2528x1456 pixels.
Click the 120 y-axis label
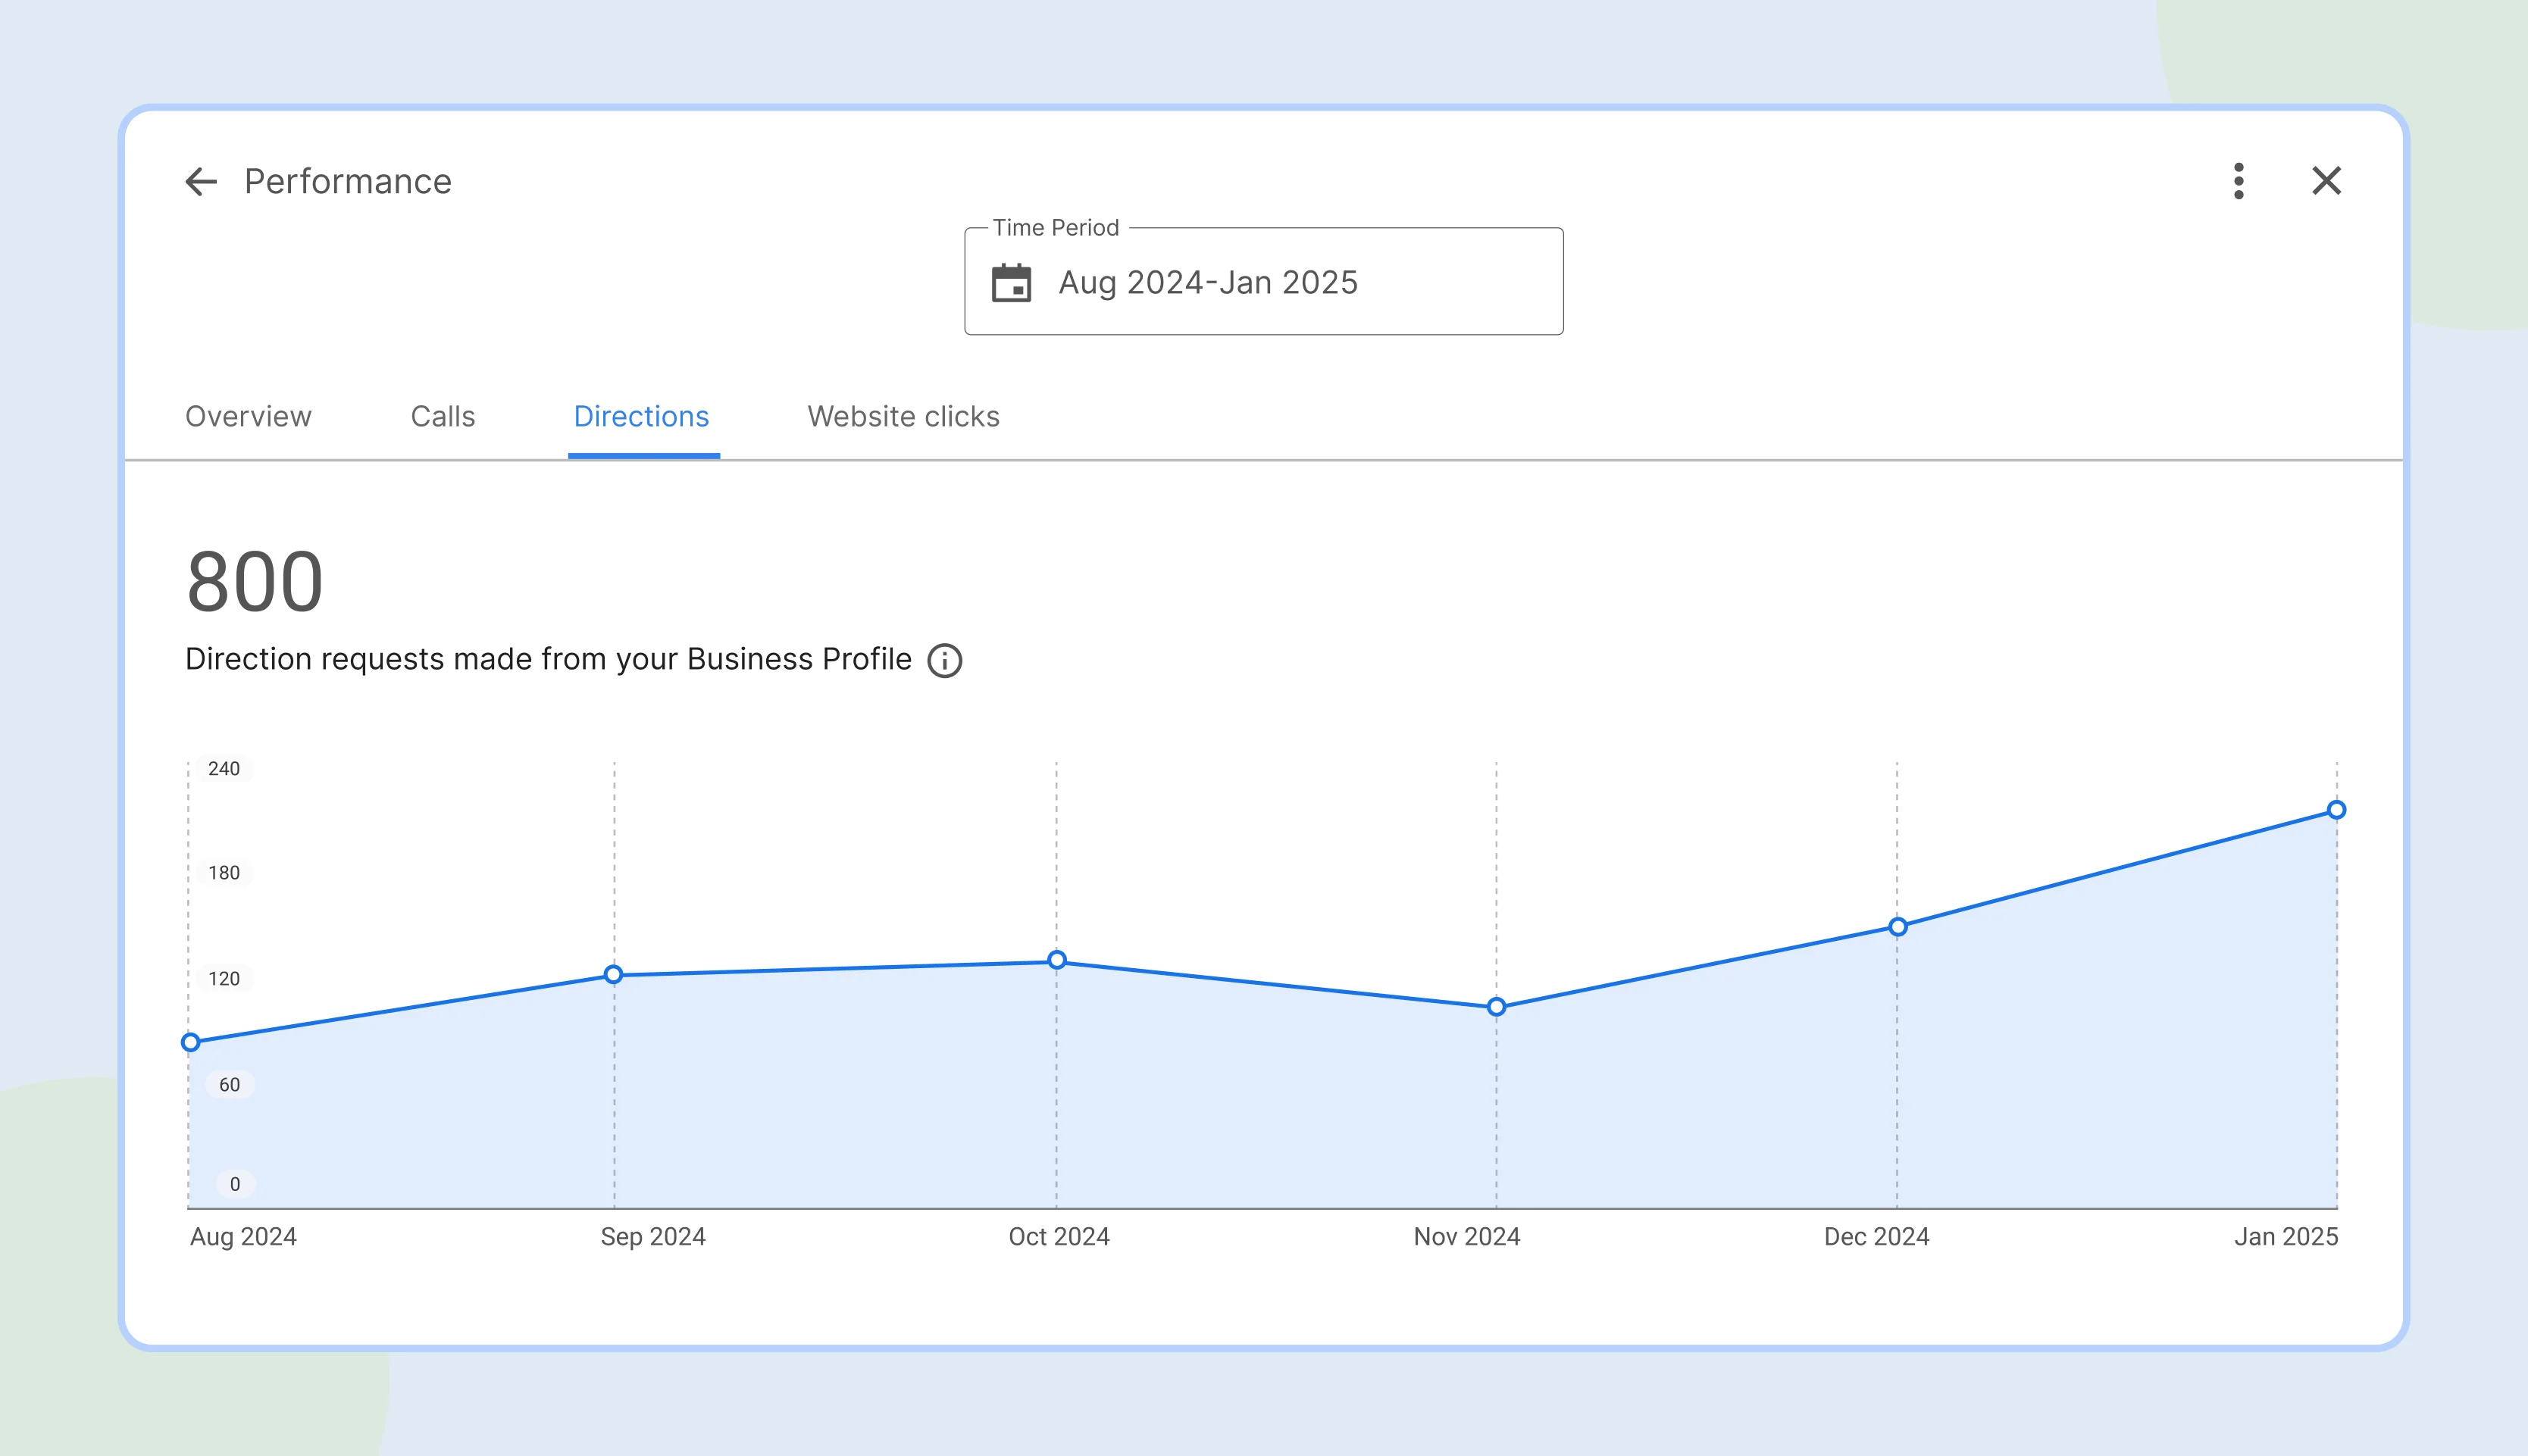224,978
